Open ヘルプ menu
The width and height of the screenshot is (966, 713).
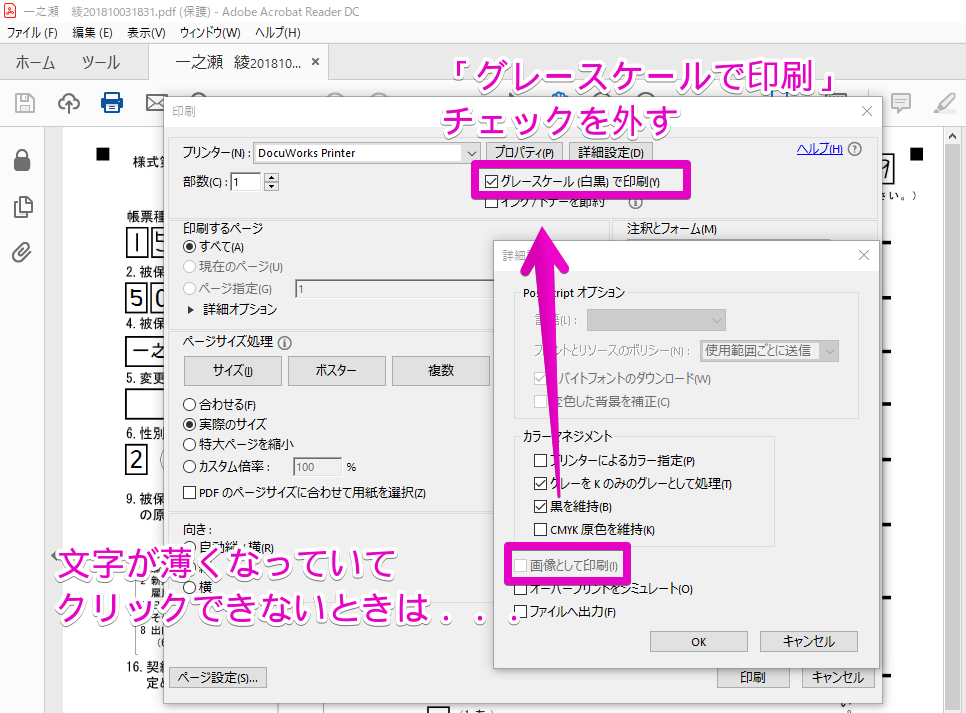point(278,33)
